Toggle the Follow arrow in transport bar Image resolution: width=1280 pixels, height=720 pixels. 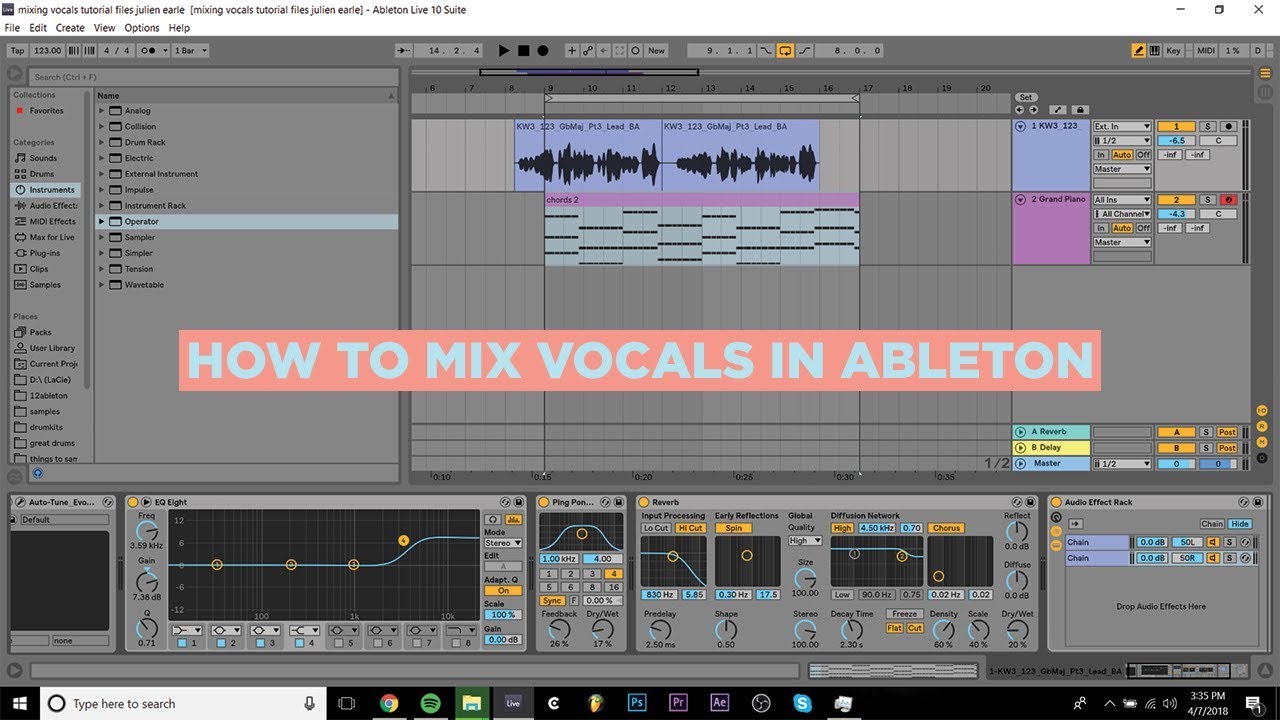coord(403,50)
